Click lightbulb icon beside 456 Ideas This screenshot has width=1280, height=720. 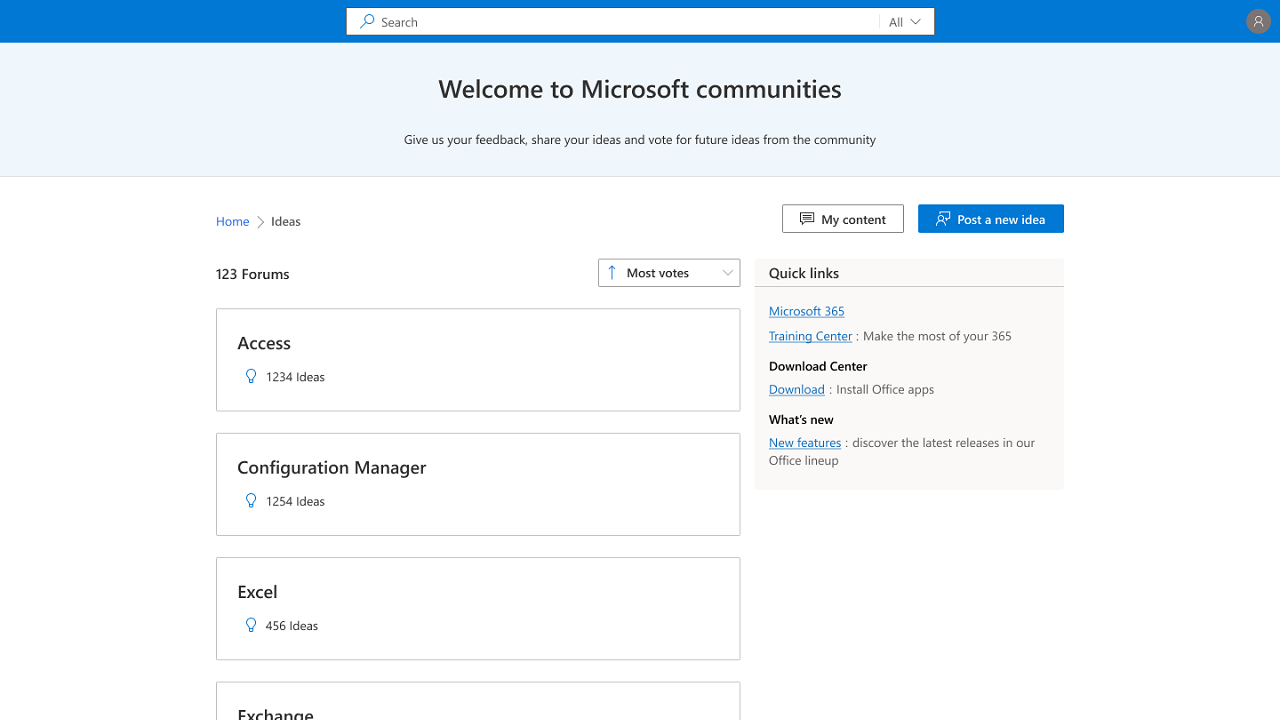(x=251, y=625)
